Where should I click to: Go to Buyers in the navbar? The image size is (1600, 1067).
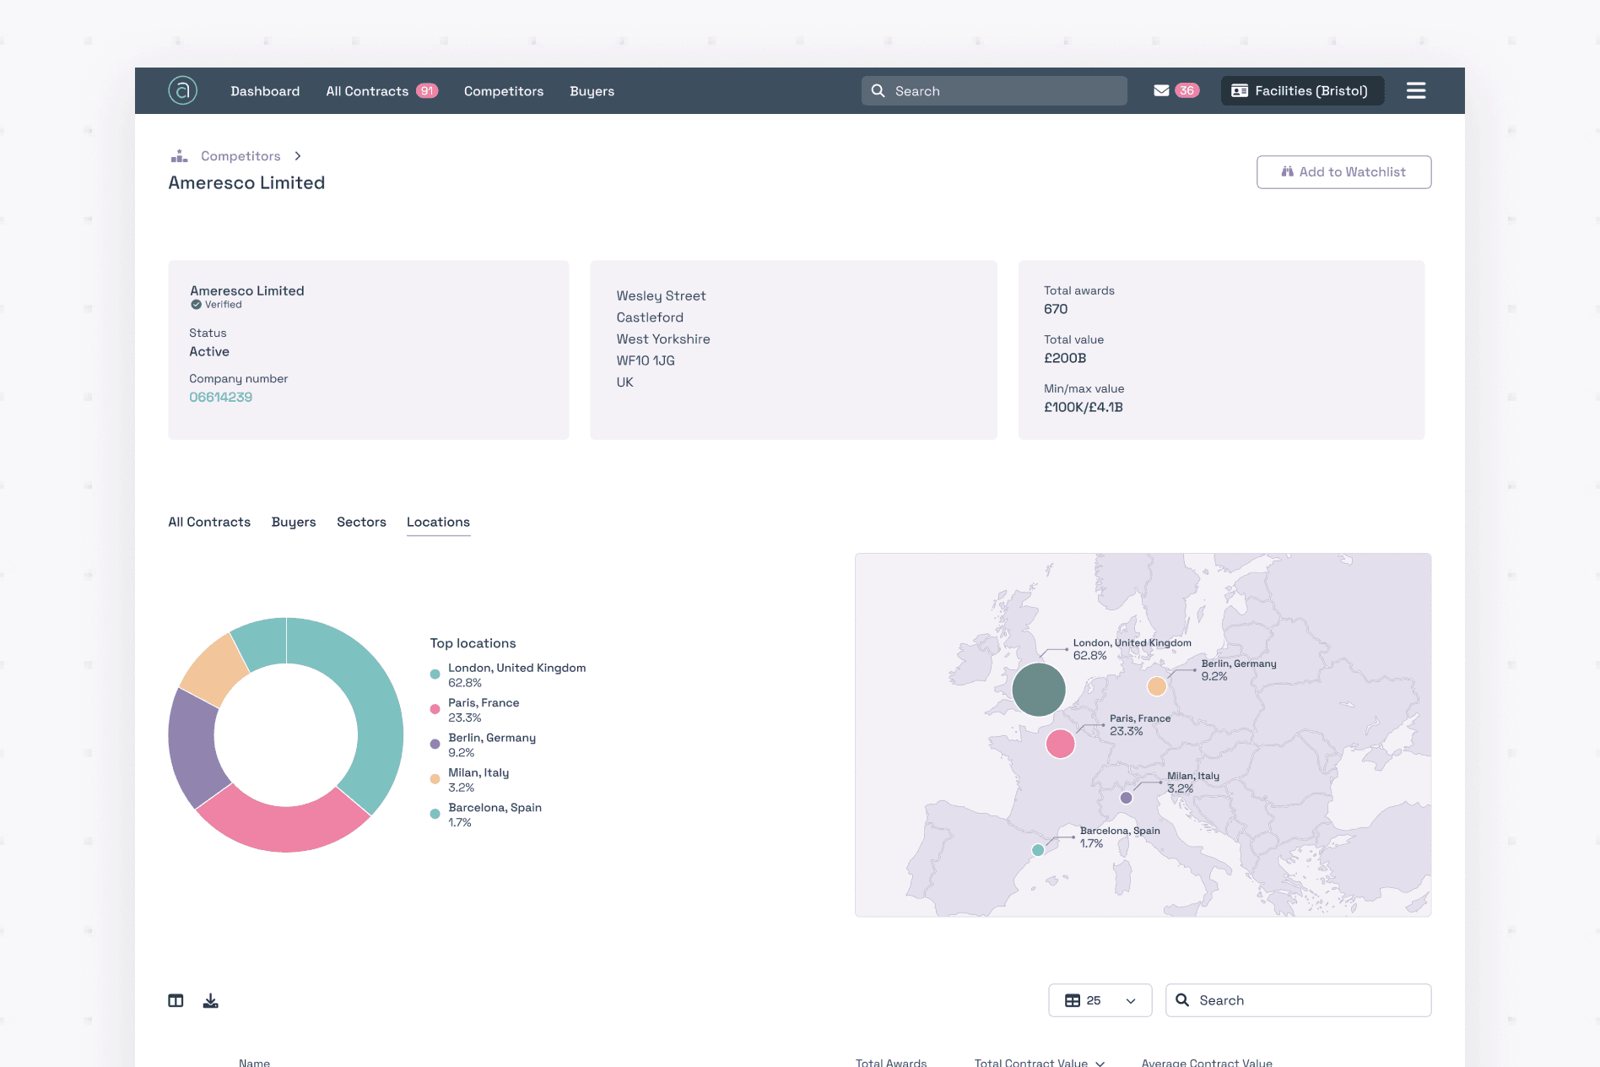[592, 91]
